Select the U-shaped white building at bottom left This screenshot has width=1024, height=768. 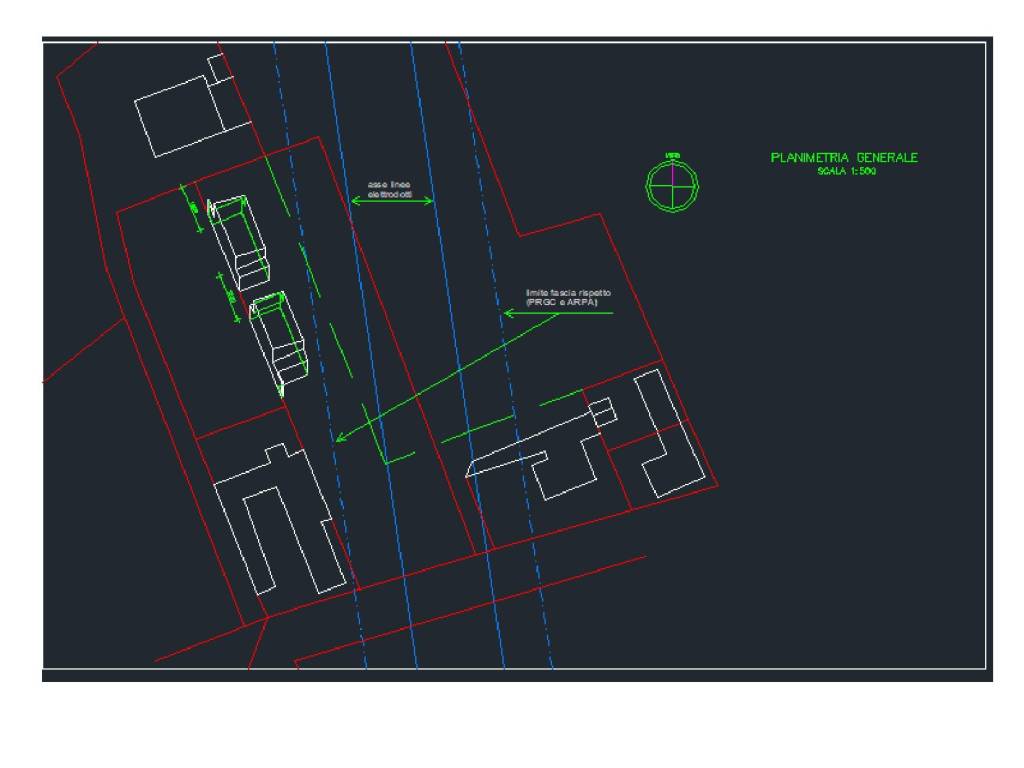tap(280, 525)
